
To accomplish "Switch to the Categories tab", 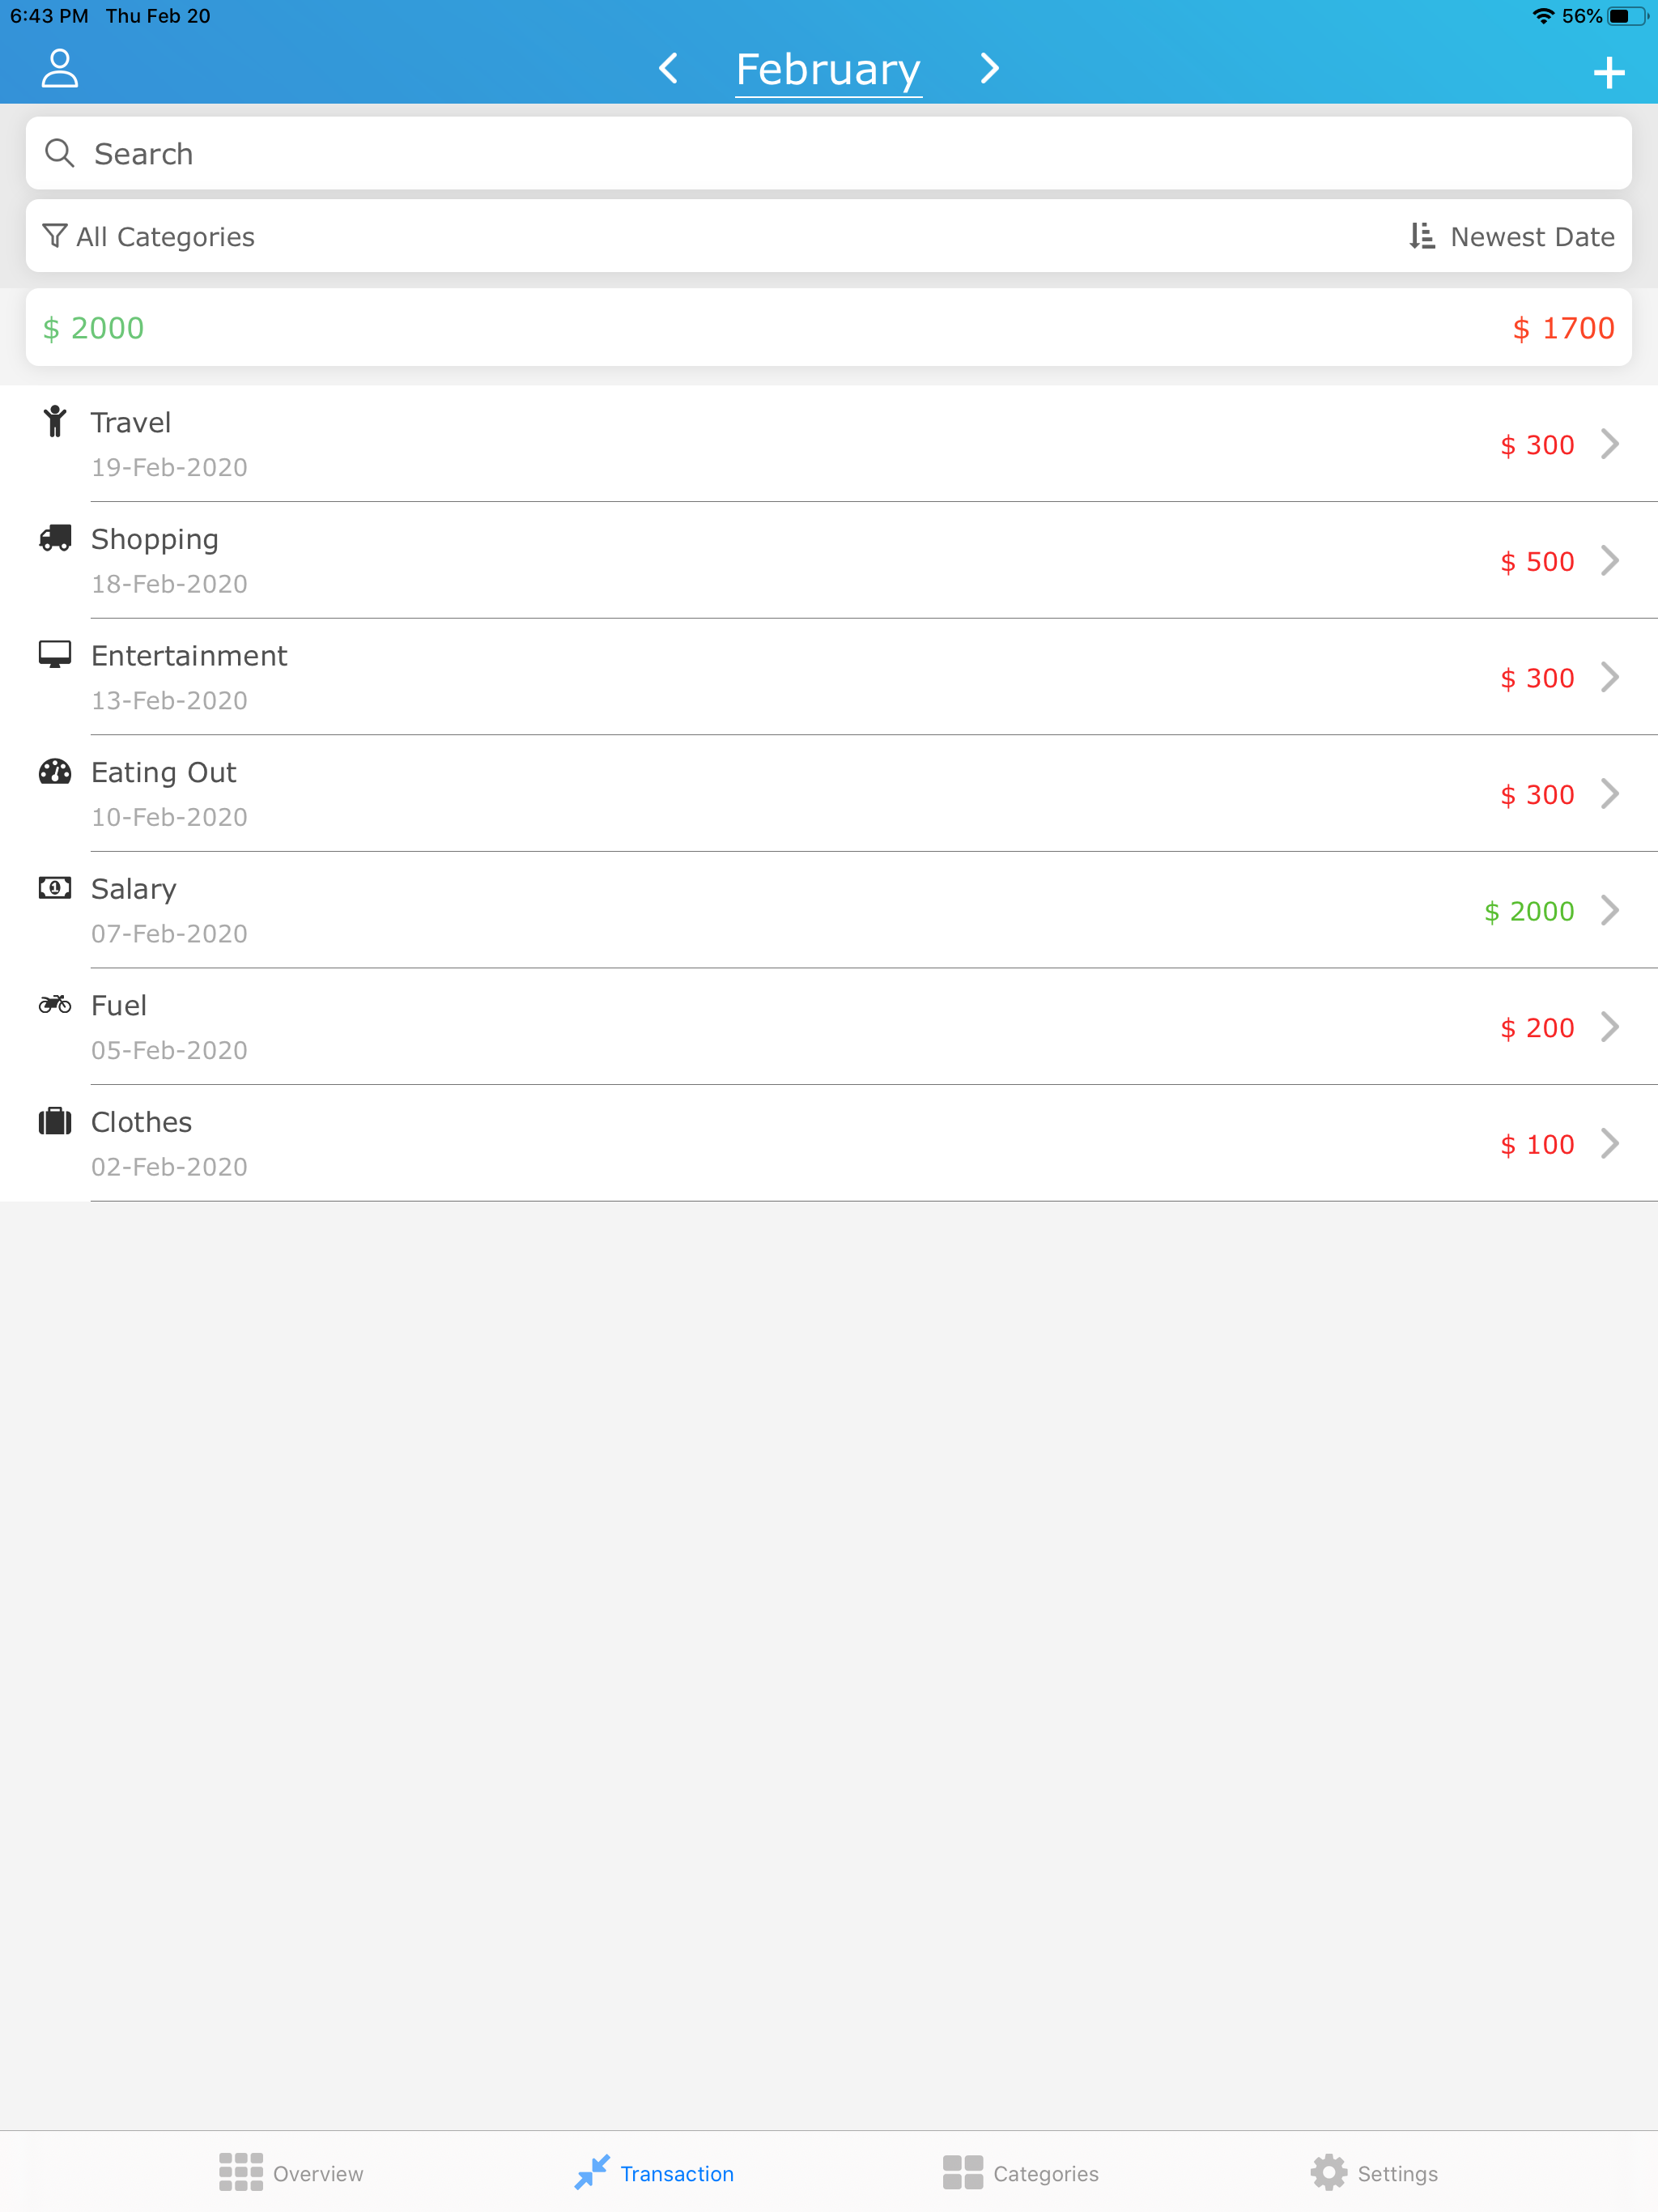I will (1020, 2173).
